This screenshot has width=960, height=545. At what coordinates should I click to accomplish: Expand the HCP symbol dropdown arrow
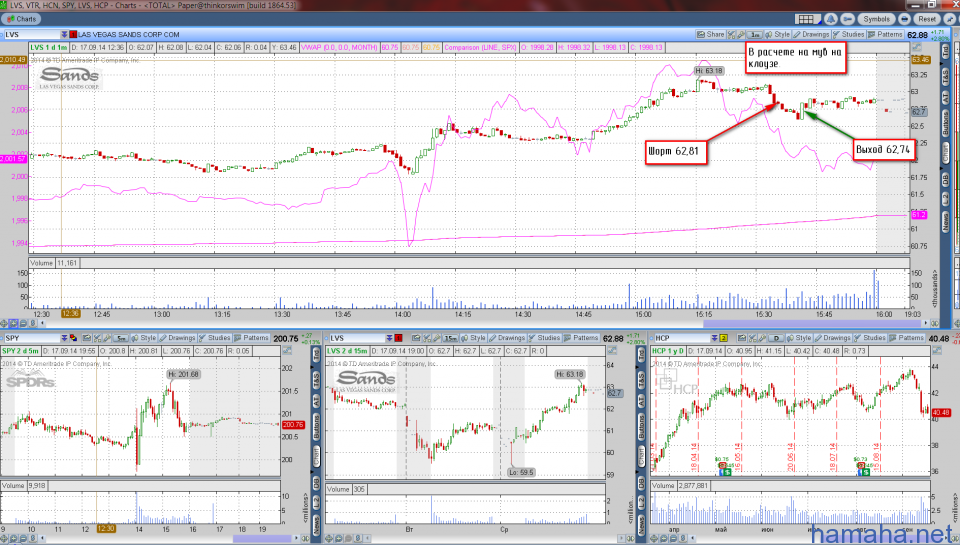coord(714,338)
